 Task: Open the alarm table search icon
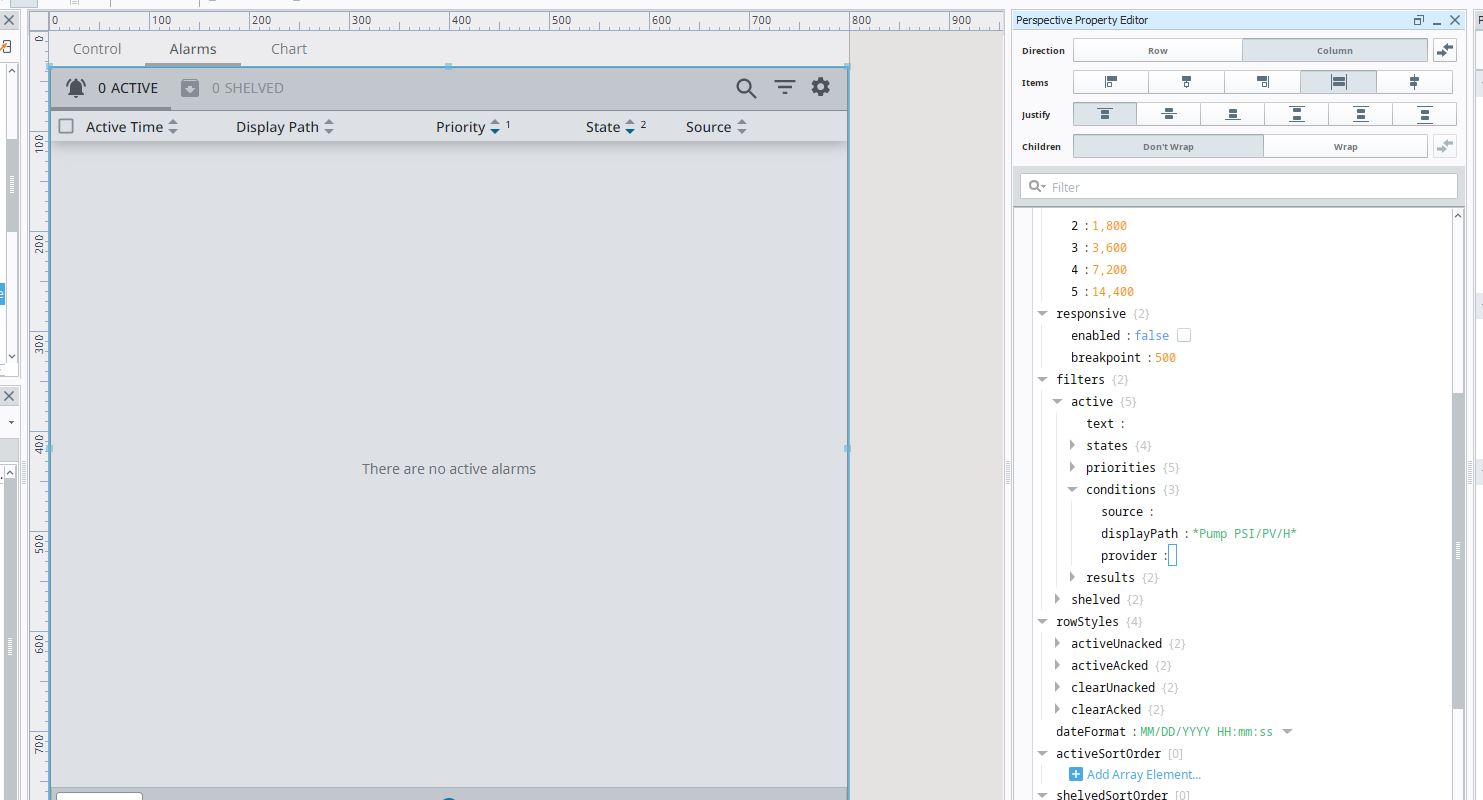pyautogui.click(x=746, y=88)
